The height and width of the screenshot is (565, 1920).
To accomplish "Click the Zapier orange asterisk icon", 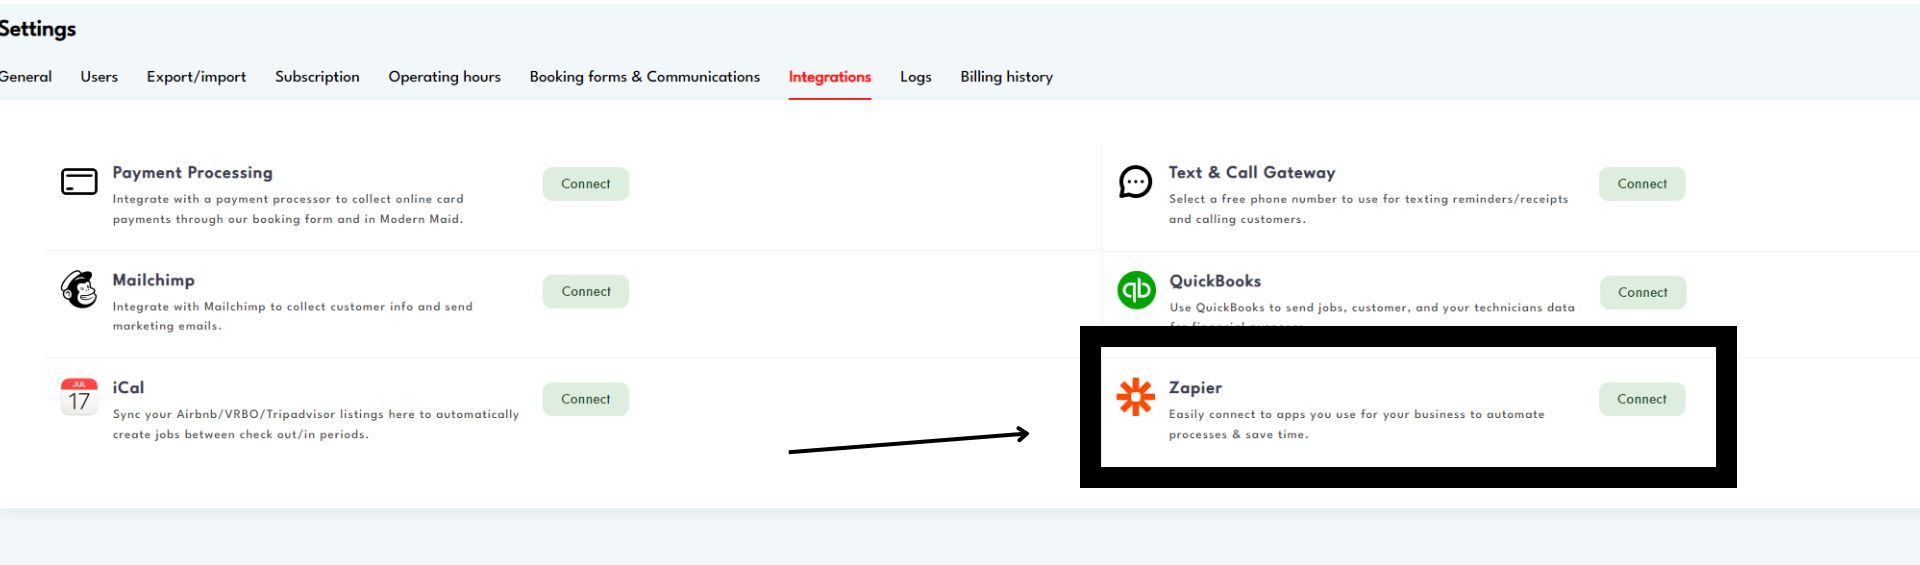I will 1135,397.
